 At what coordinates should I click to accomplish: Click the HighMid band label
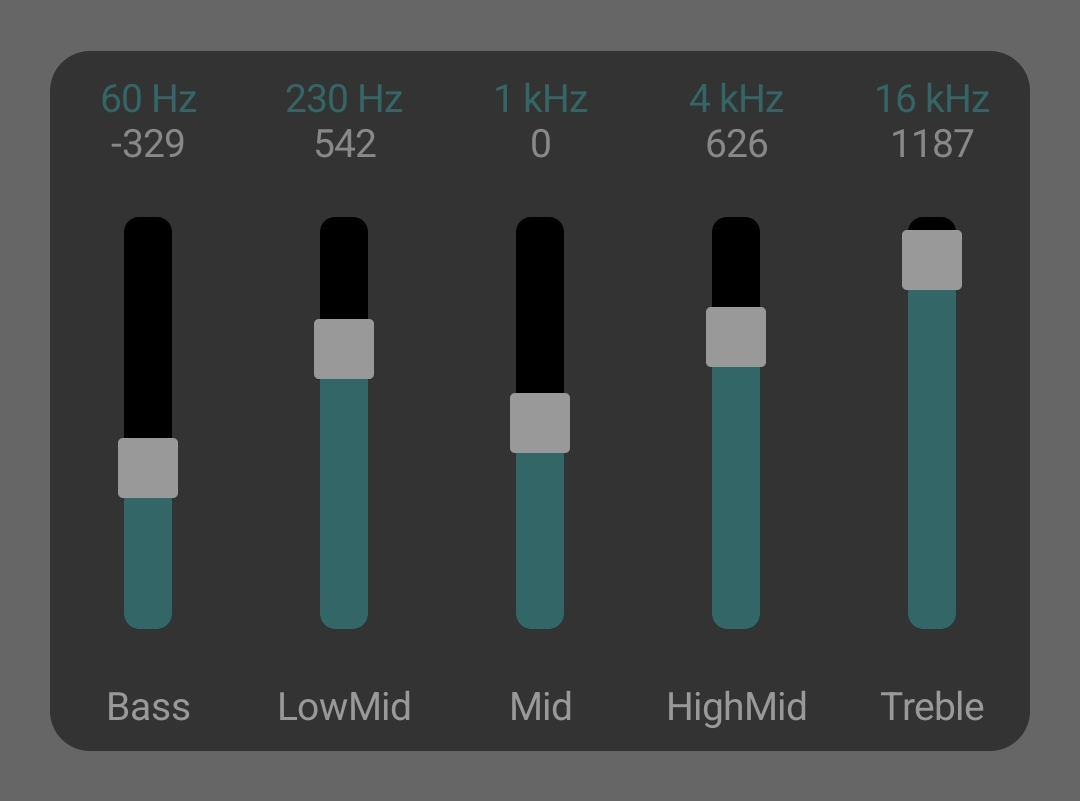tap(736, 706)
